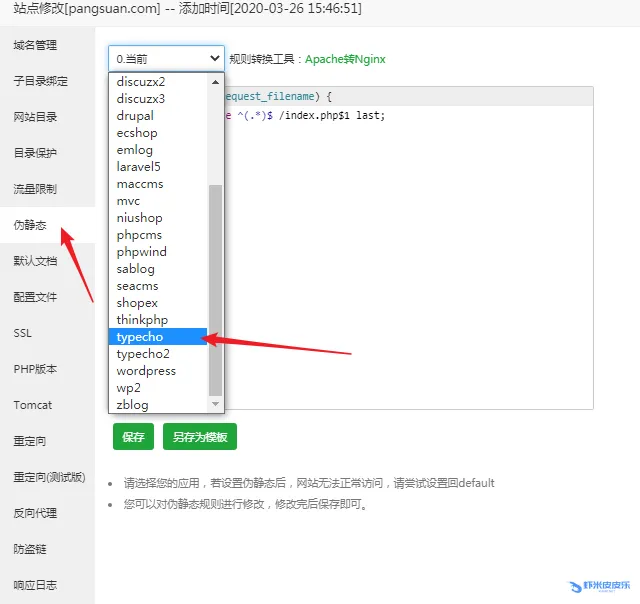Open the PHP版本 tab
This screenshot has height=604, width=640.
pyautogui.click(x=35, y=369)
